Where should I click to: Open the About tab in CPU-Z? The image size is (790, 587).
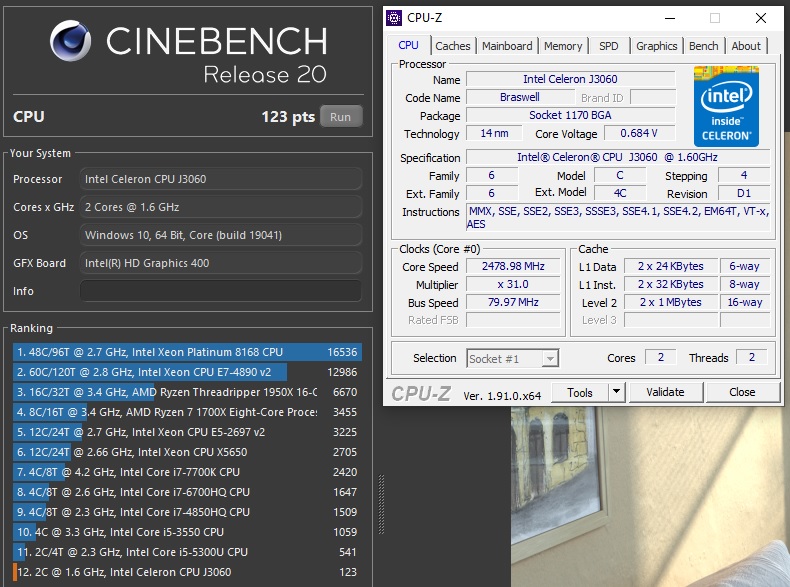click(x=746, y=46)
